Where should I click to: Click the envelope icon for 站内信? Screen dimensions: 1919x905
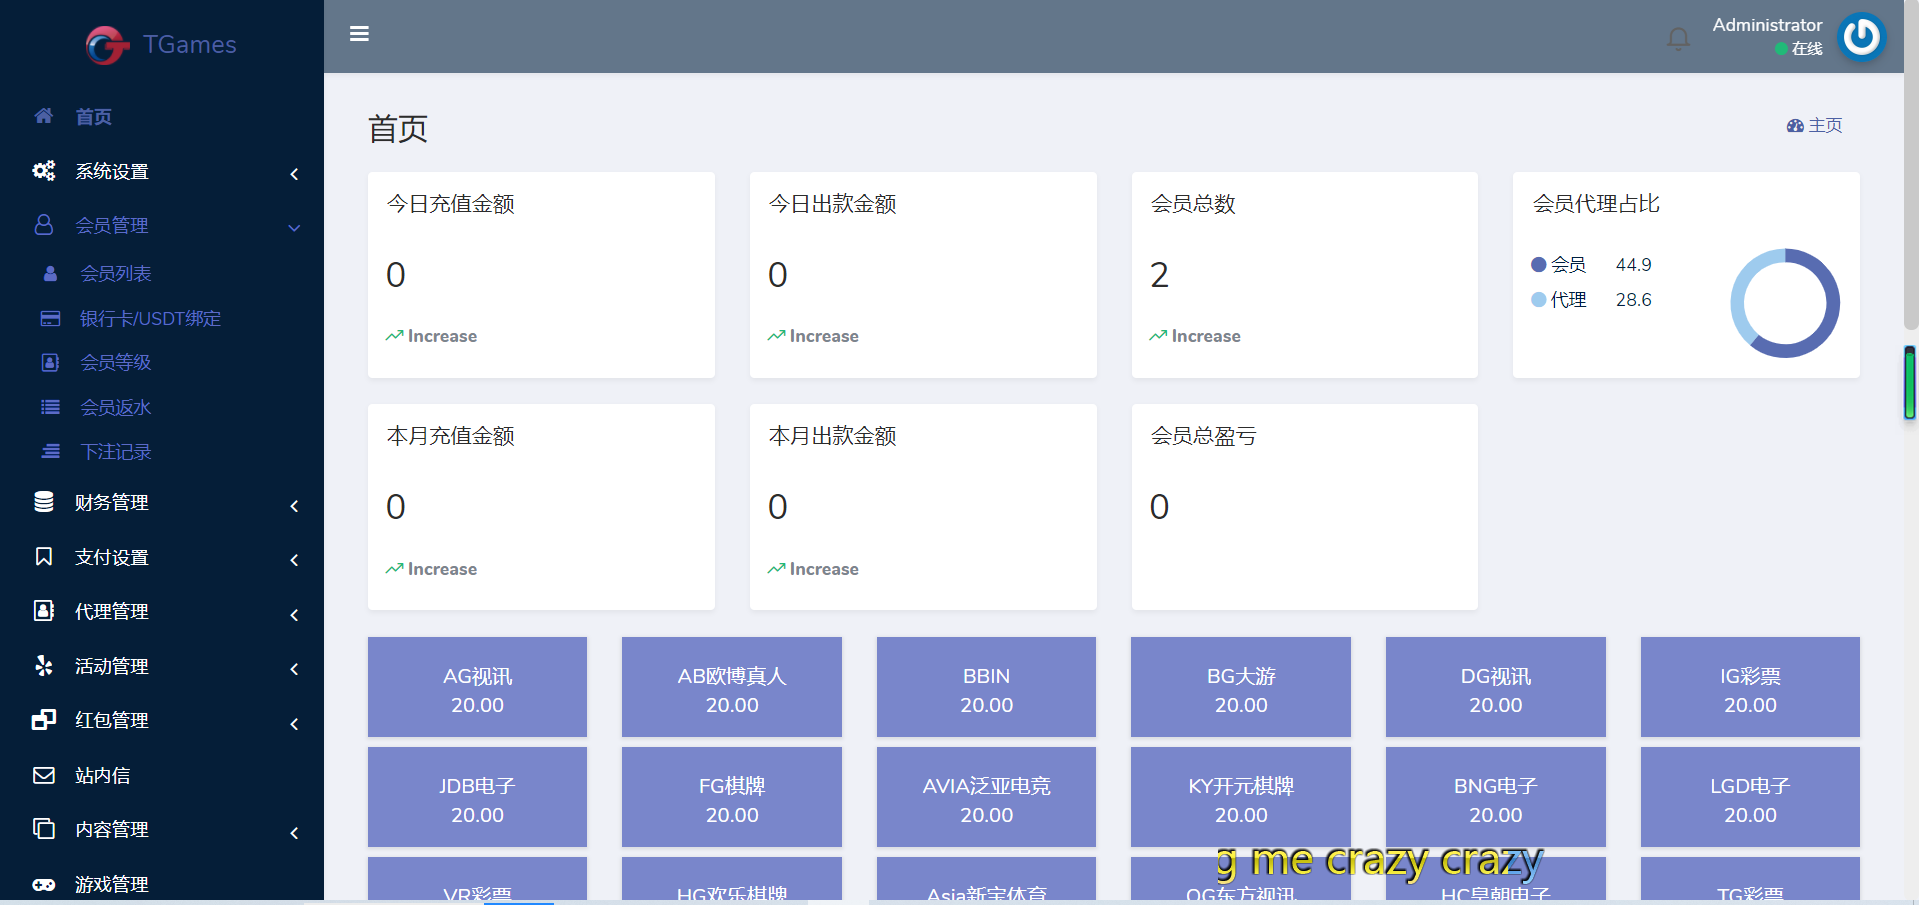44,775
